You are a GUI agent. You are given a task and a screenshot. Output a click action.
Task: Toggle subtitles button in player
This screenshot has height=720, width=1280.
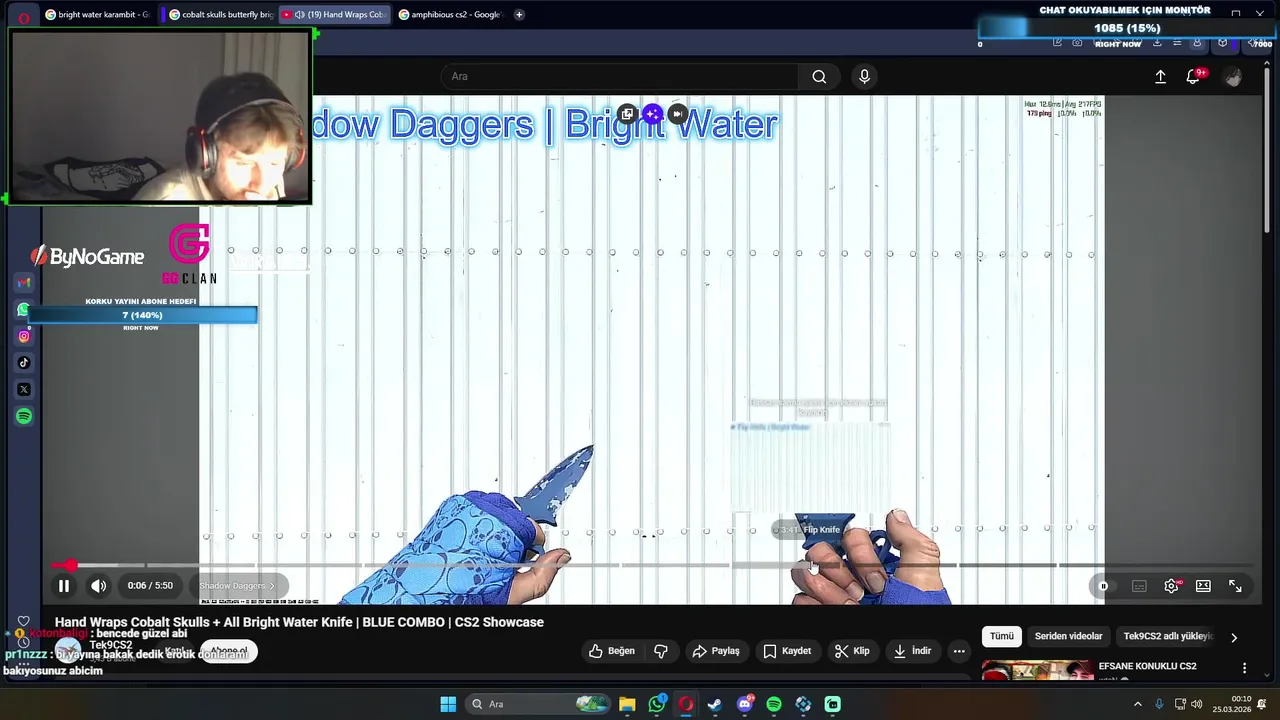pyautogui.click(x=1139, y=586)
